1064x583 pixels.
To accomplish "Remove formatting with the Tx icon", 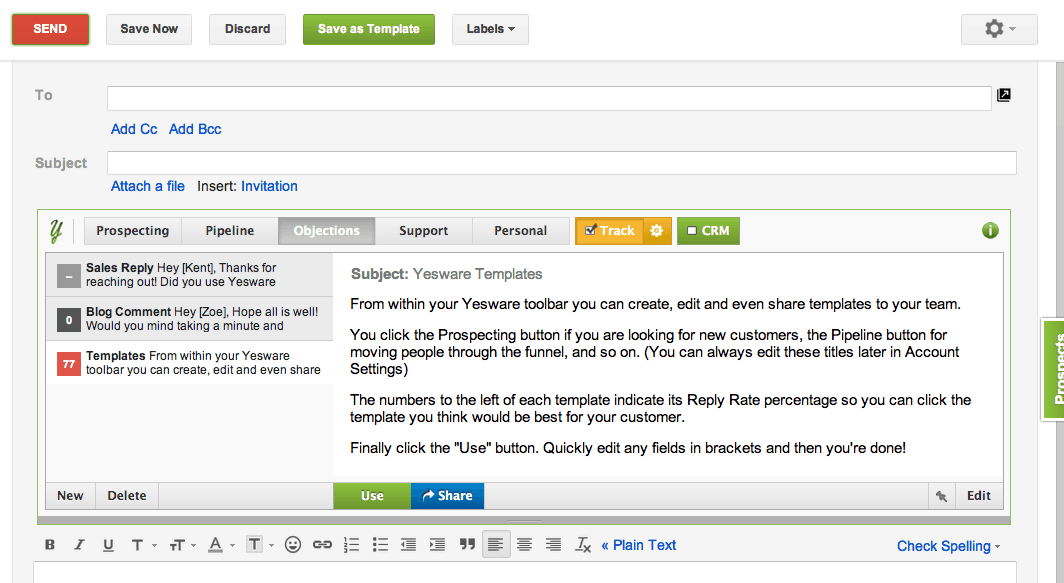I will point(583,545).
